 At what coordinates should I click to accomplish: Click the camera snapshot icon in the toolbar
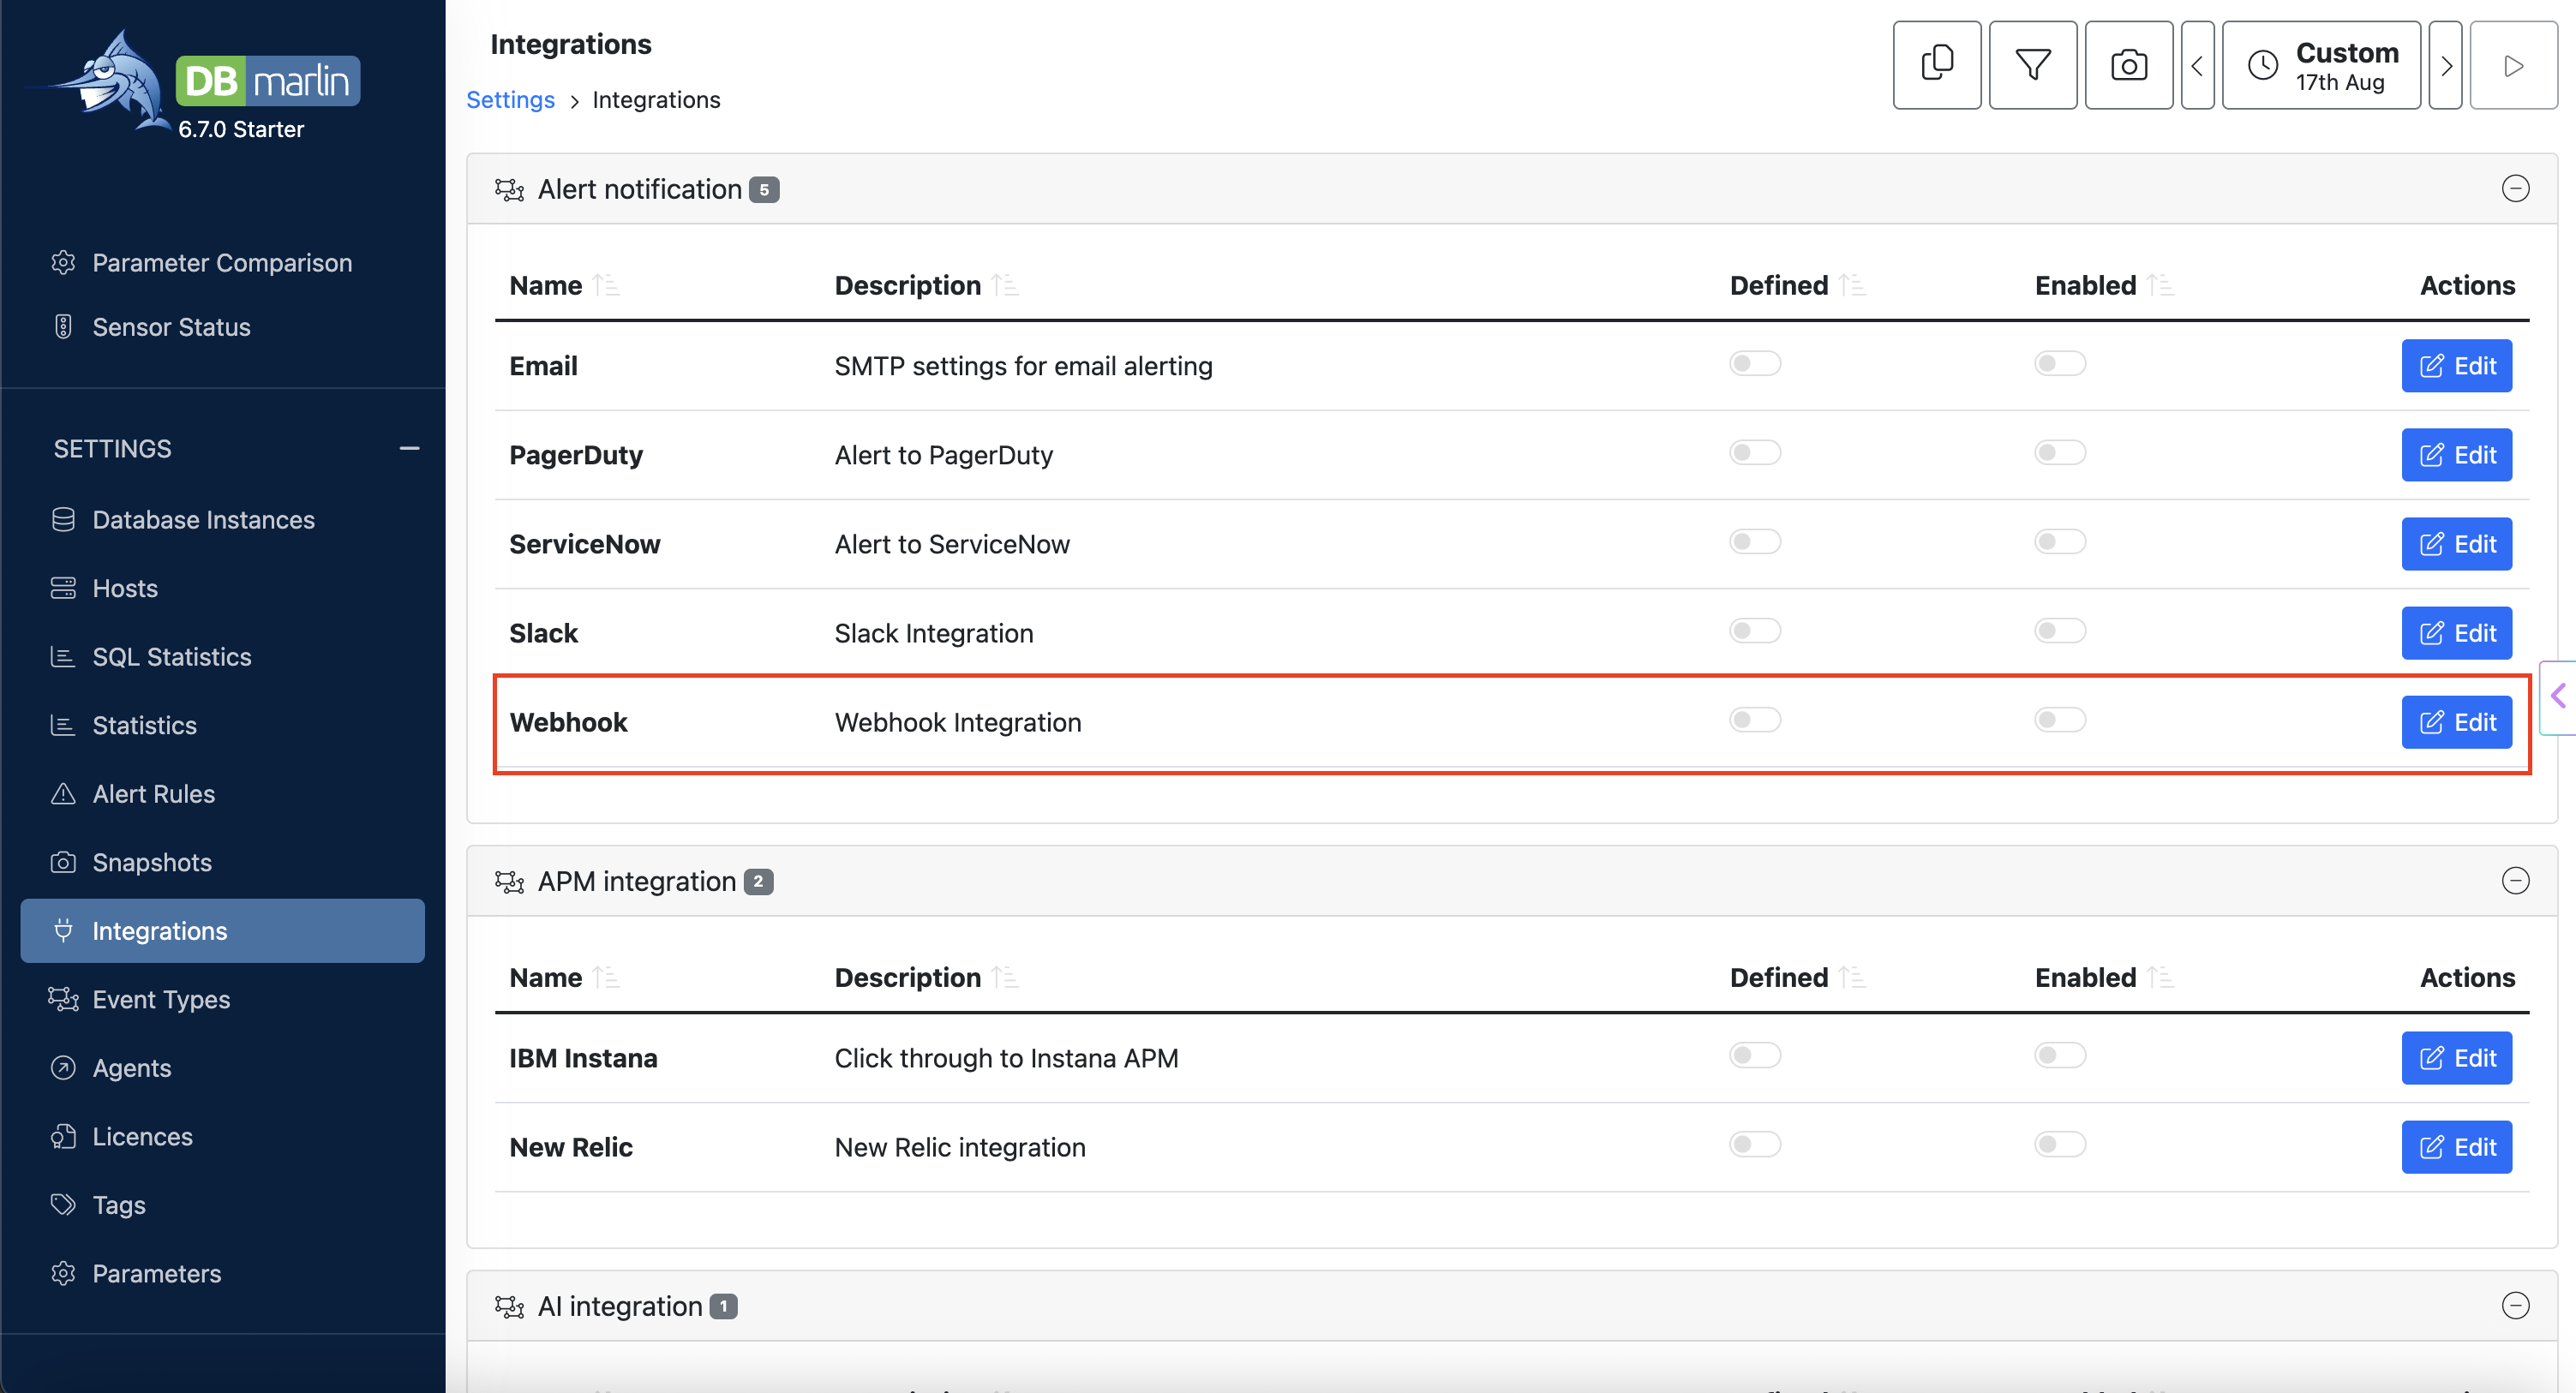(x=2128, y=65)
